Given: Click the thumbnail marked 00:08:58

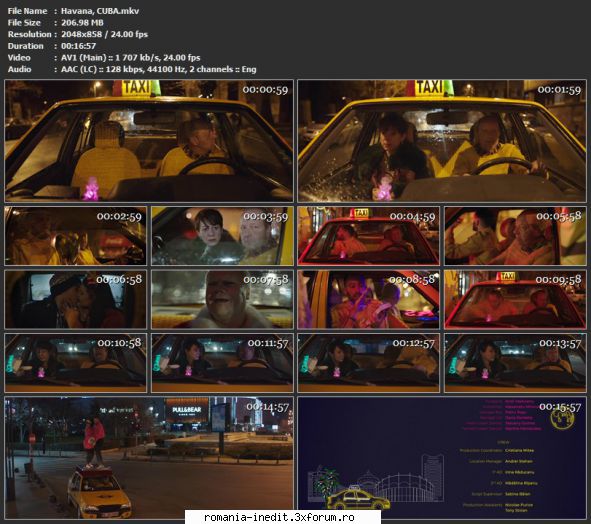Looking at the screenshot, I should point(369,299).
